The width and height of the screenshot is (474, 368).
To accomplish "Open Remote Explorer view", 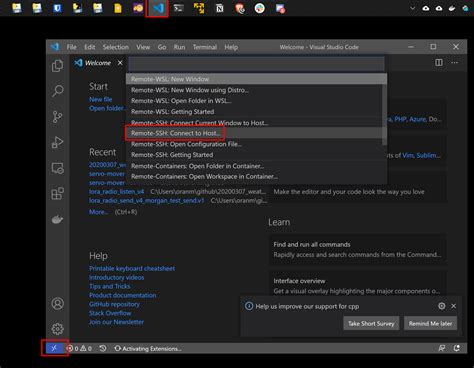I will pyautogui.click(x=57, y=168).
